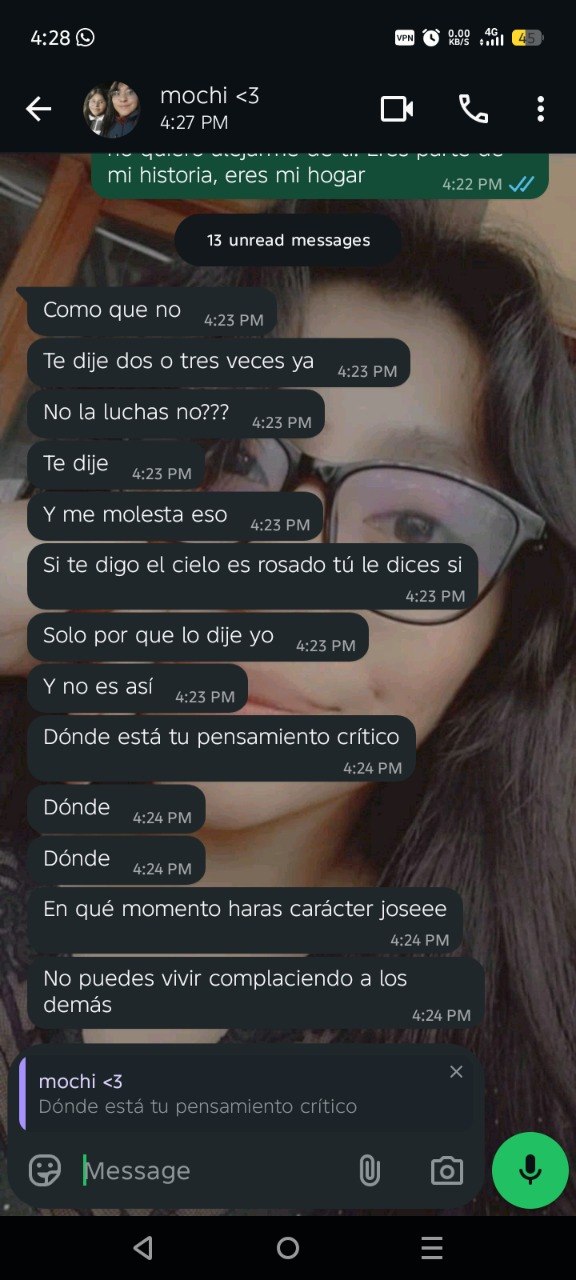The image size is (576, 1280).
Task: Open recent apps from navigation bar
Action: tap(432, 1247)
